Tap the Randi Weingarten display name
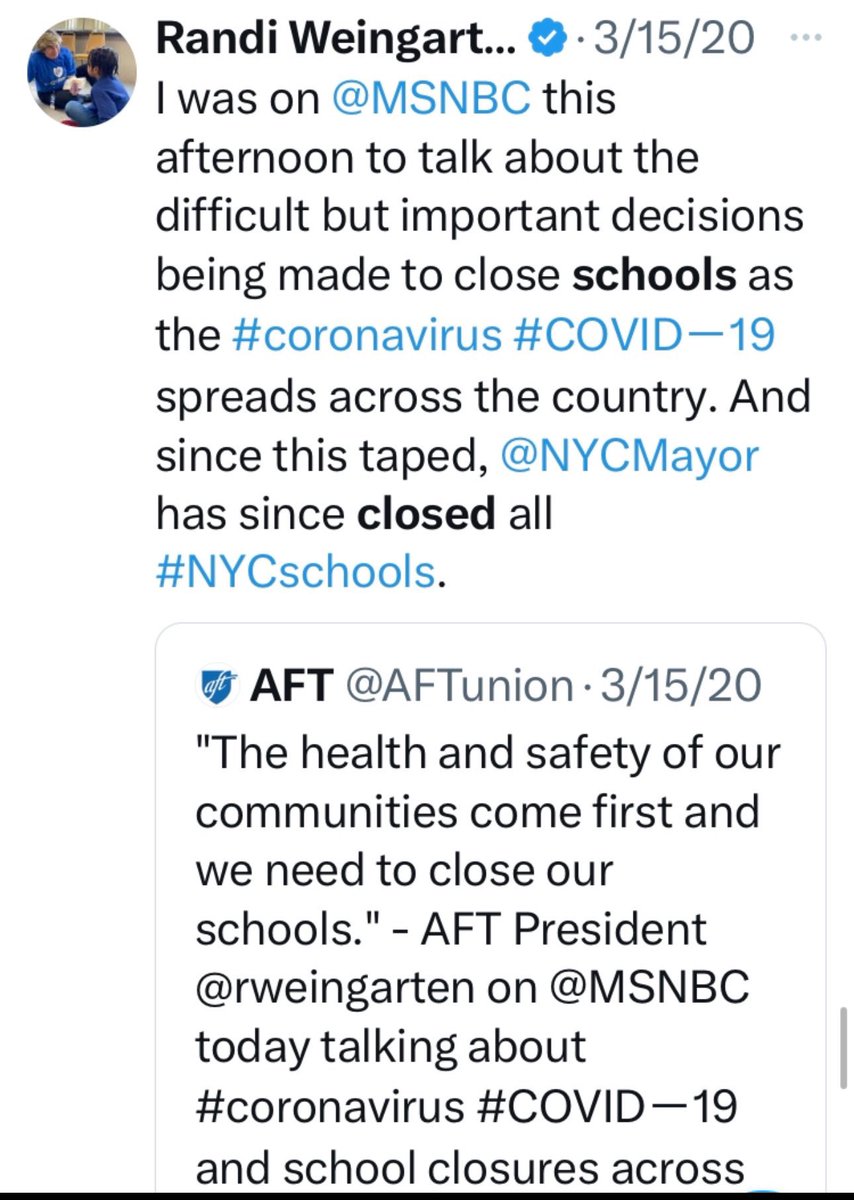Viewport: 854px width, 1200px height. [x=336, y=41]
